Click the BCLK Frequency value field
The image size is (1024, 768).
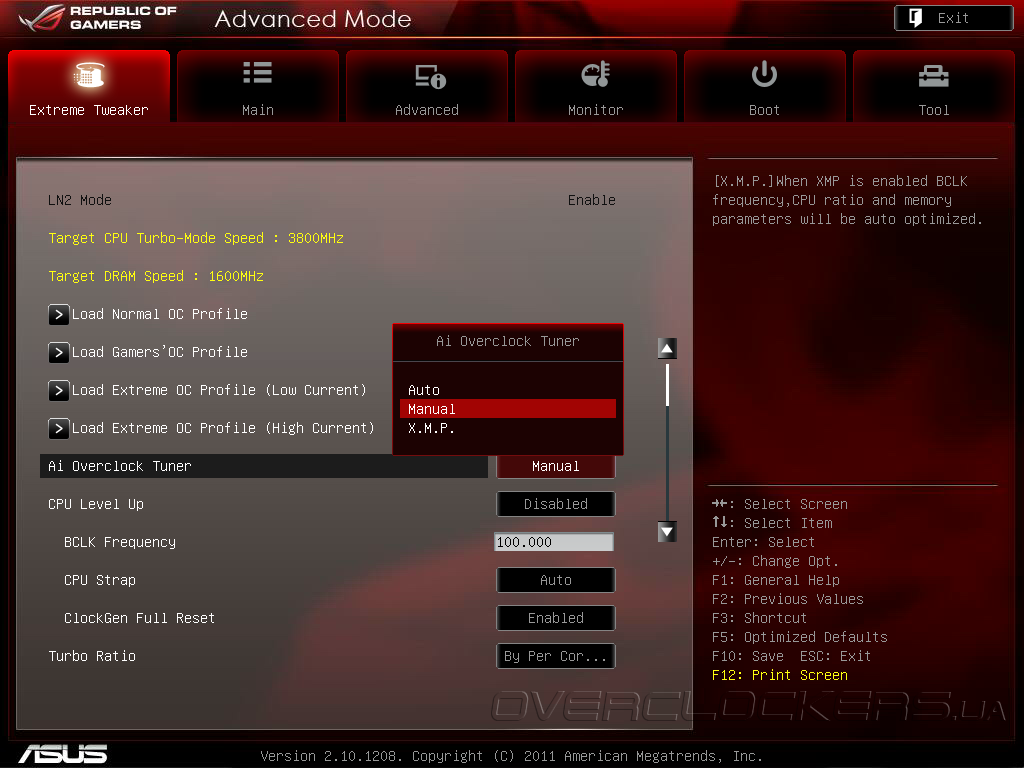554,542
